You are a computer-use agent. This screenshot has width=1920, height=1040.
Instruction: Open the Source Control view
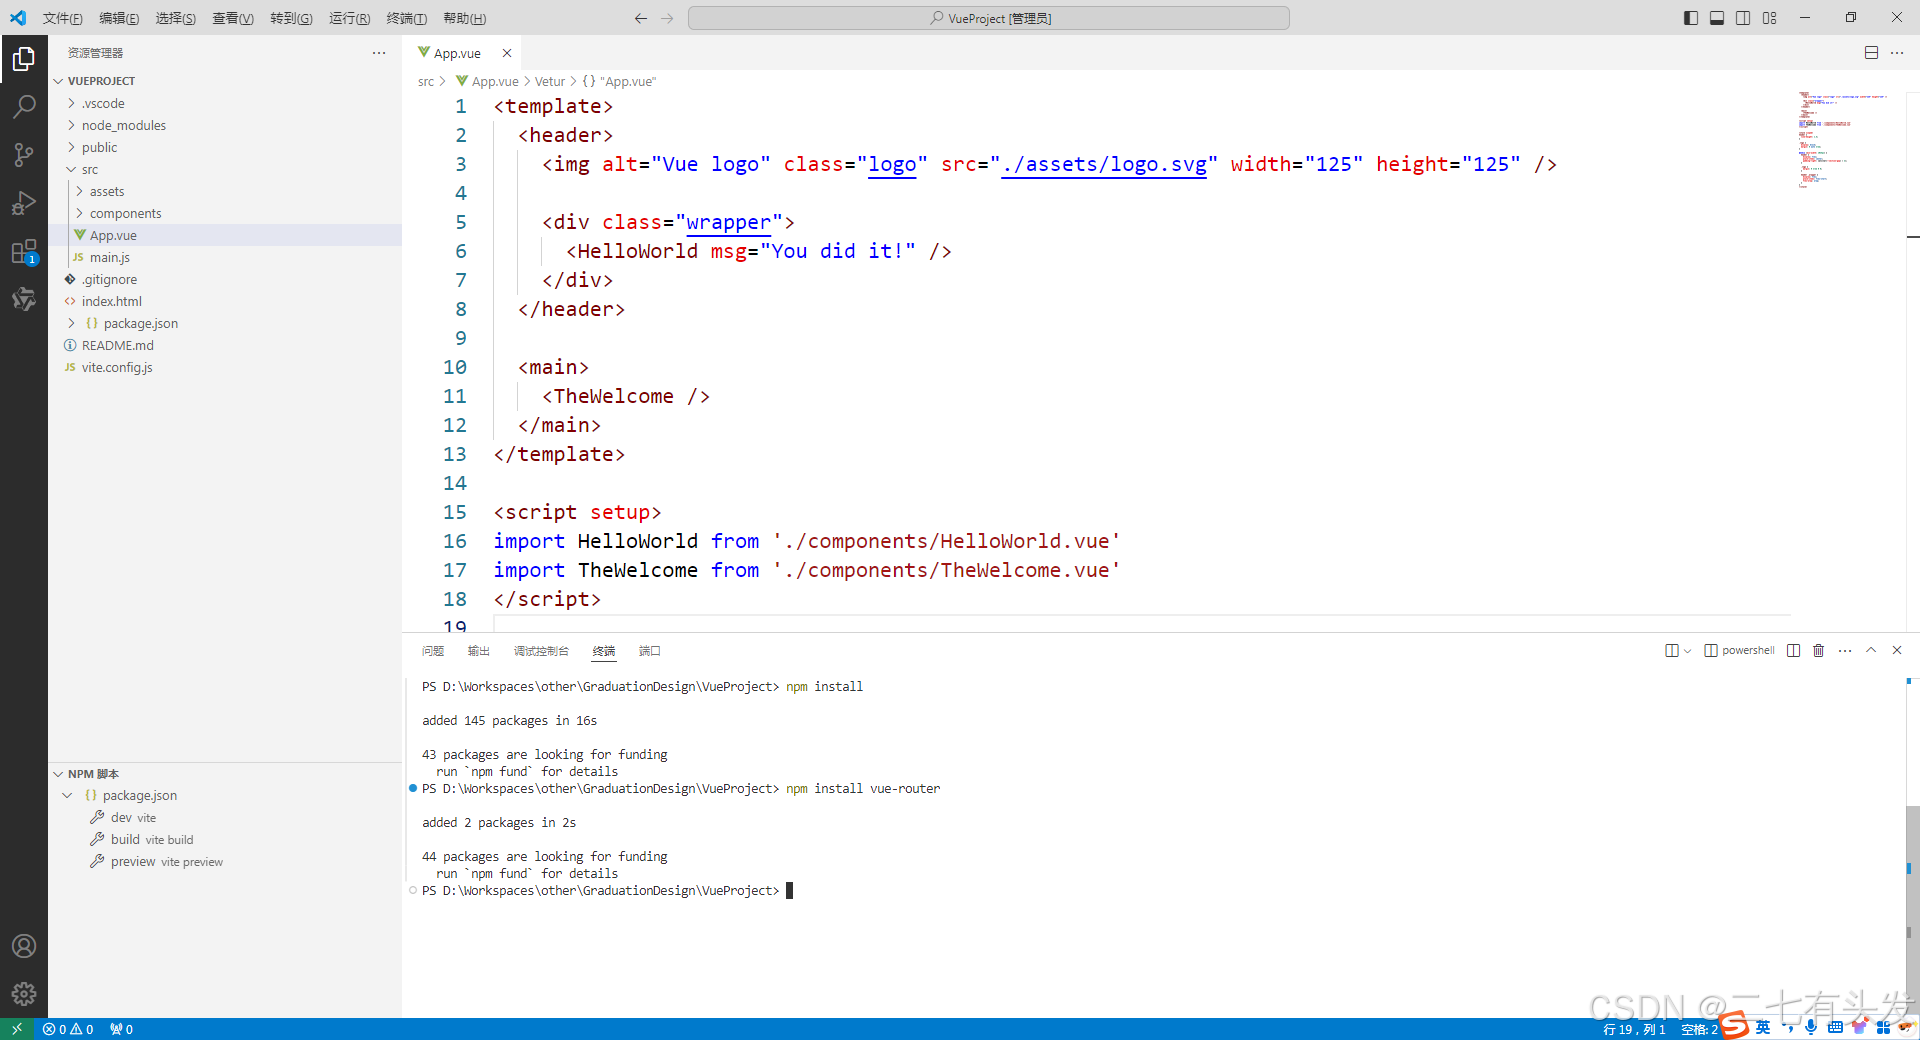point(24,154)
